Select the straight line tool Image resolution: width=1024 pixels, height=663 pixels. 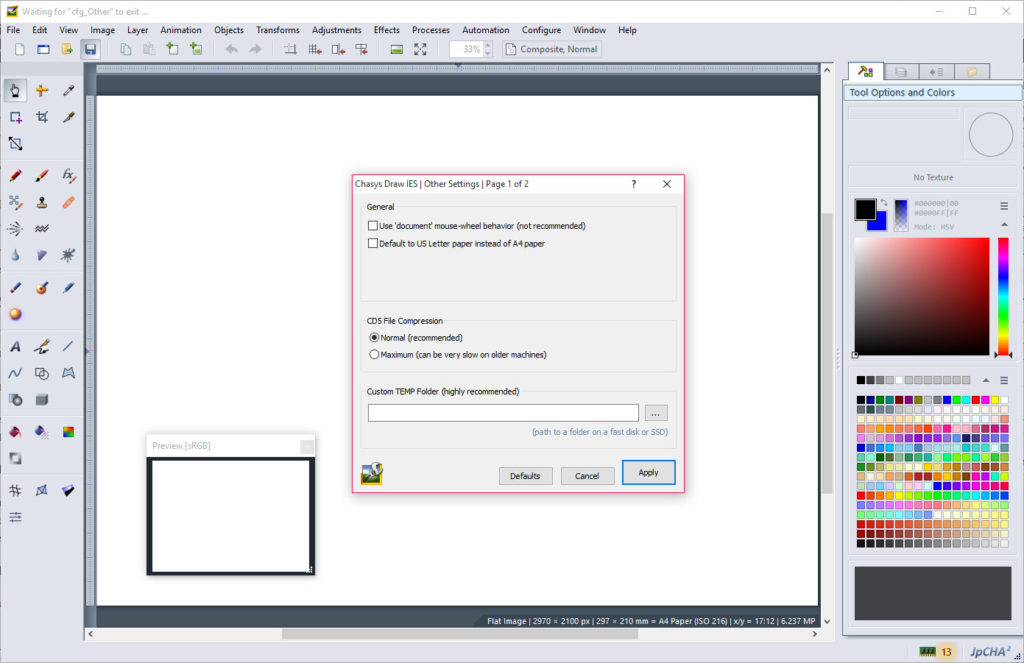69,347
